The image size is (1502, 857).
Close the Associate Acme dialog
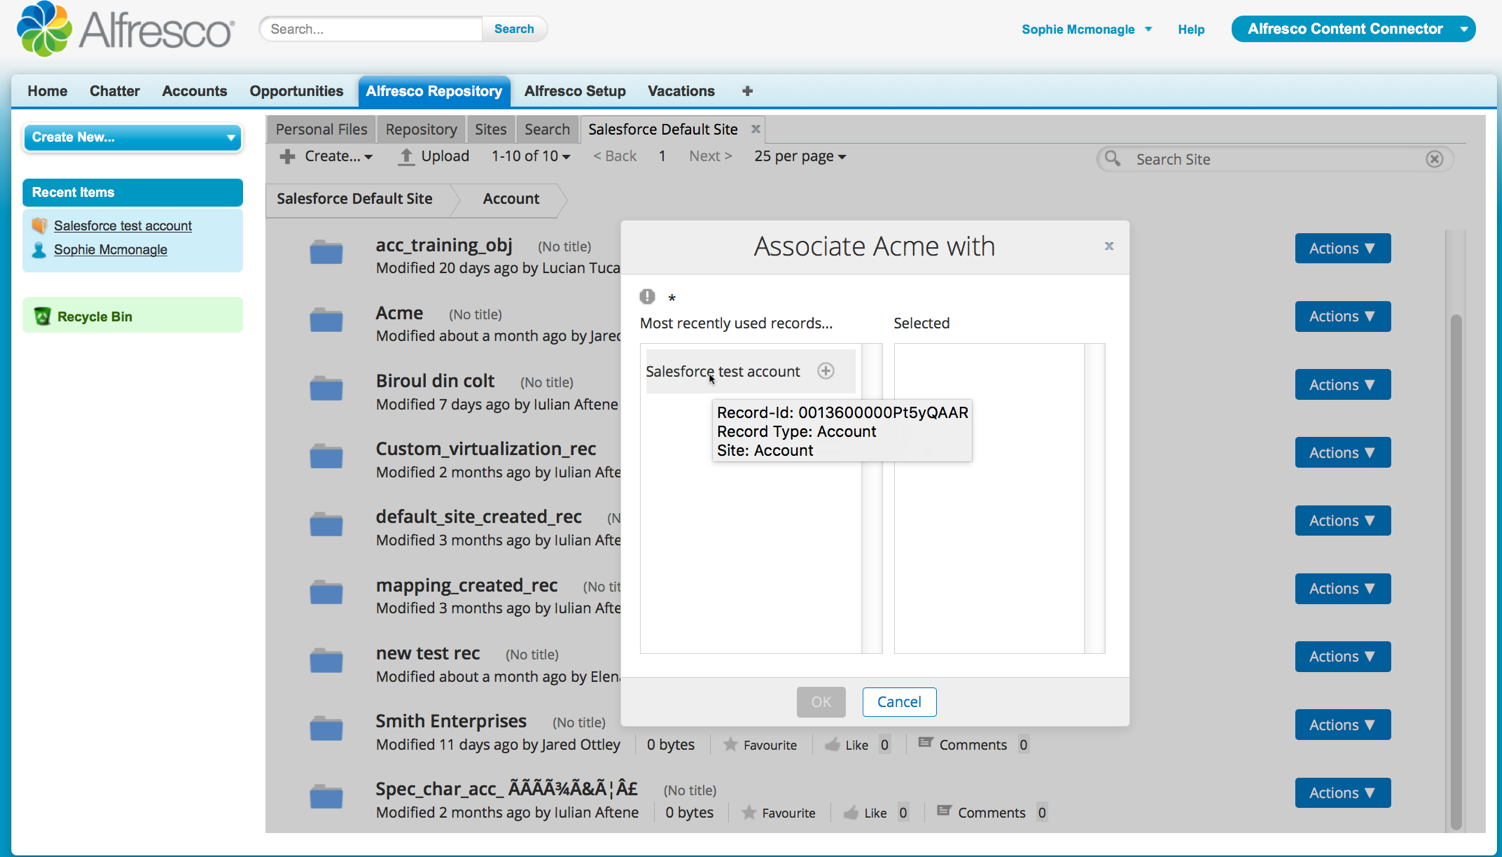coord(1108,246)
